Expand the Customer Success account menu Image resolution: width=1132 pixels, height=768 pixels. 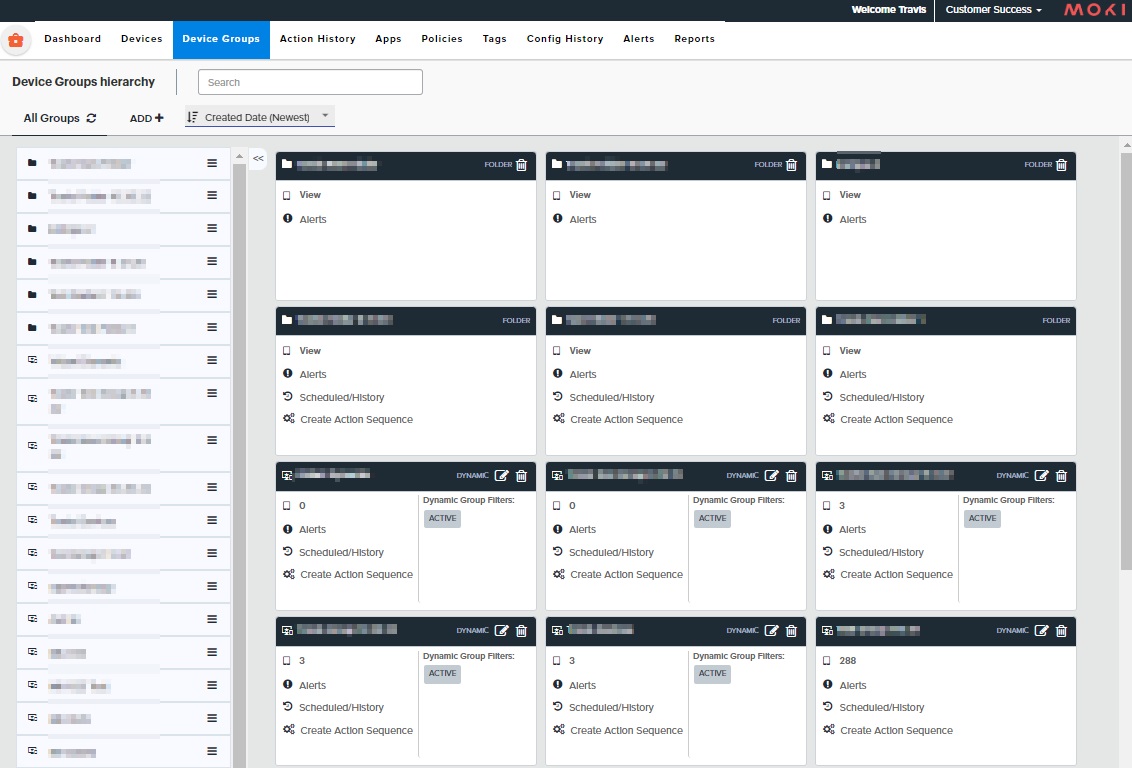[993, 10]
